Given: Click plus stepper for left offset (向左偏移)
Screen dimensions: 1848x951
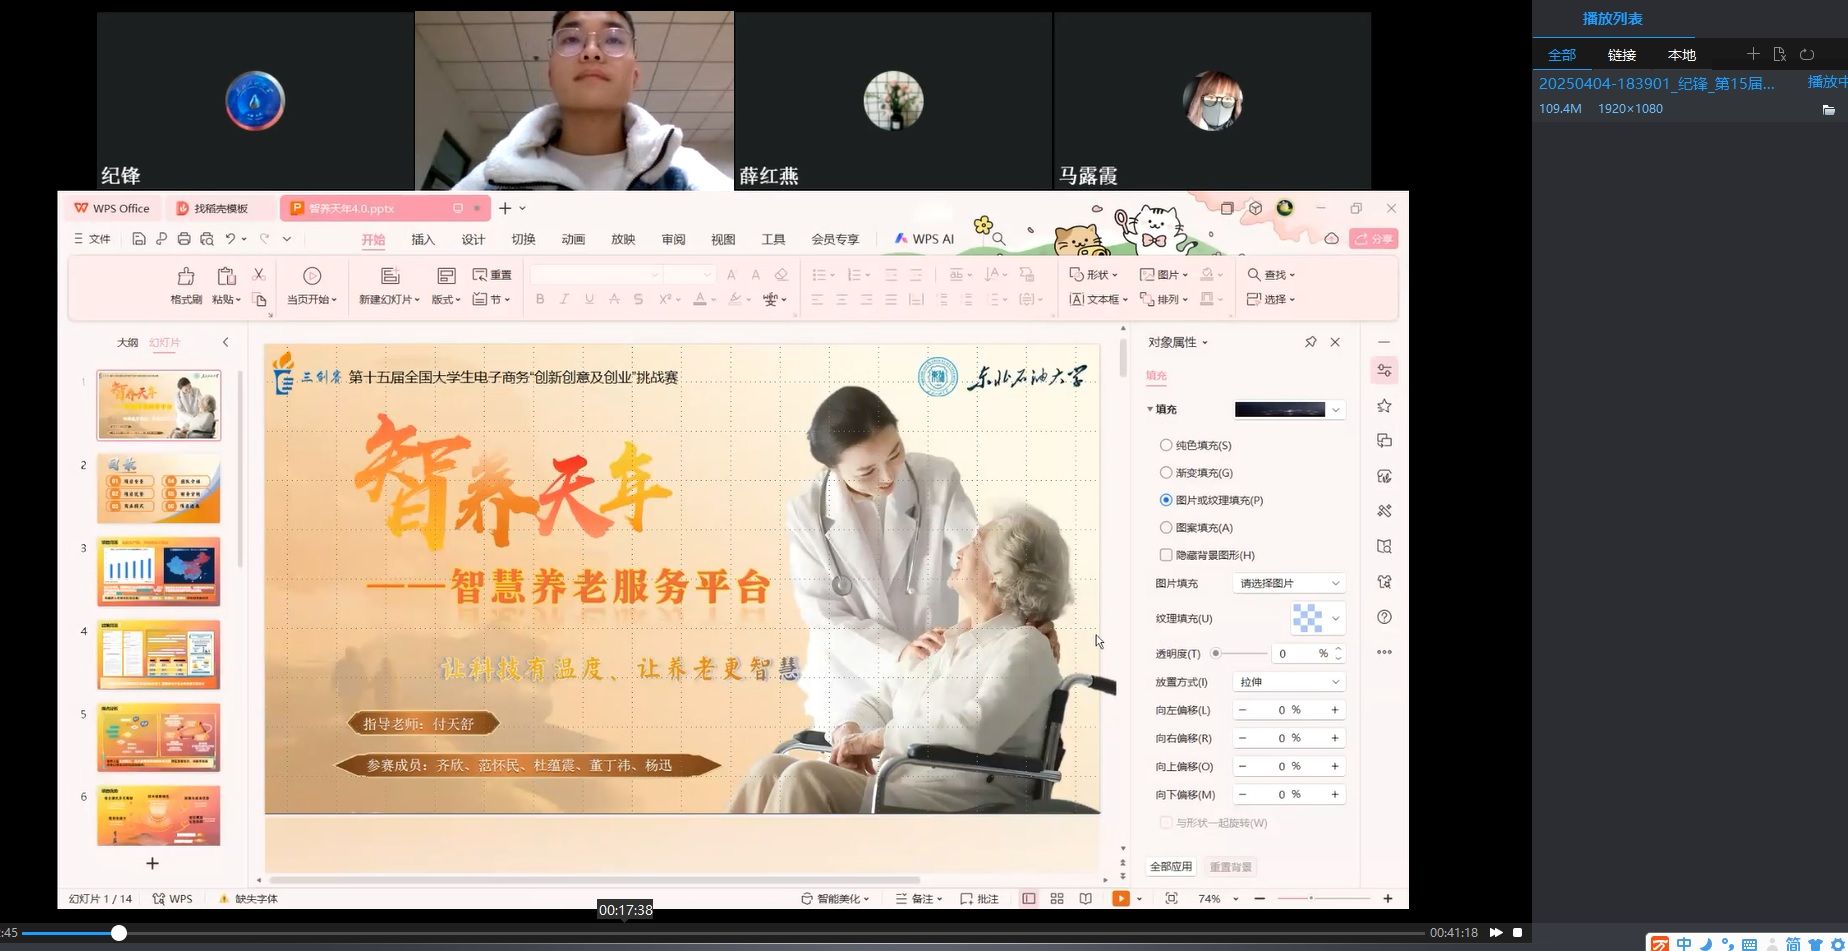Looking at the screenshot, I should (x=1334, y=710).
